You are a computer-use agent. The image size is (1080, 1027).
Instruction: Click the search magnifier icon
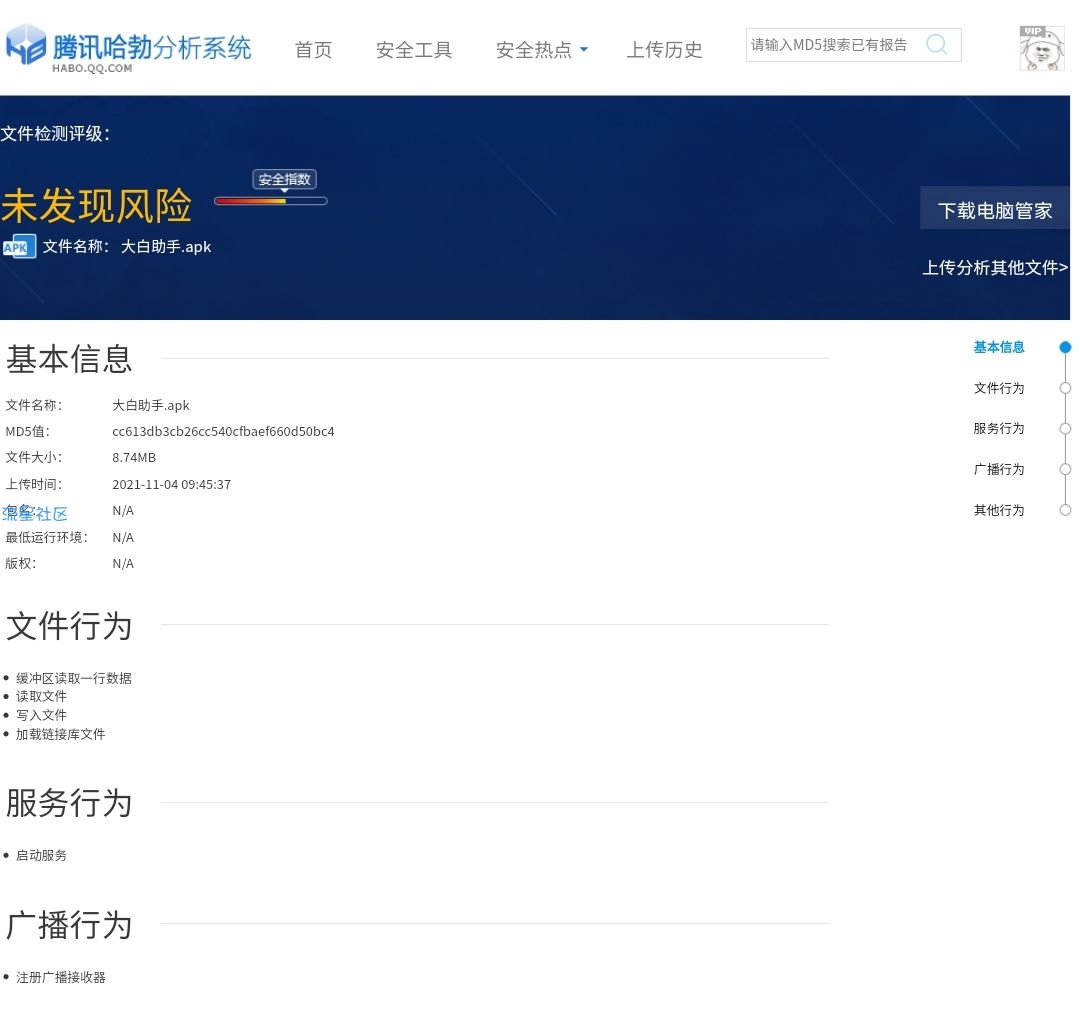click(936, 45)
